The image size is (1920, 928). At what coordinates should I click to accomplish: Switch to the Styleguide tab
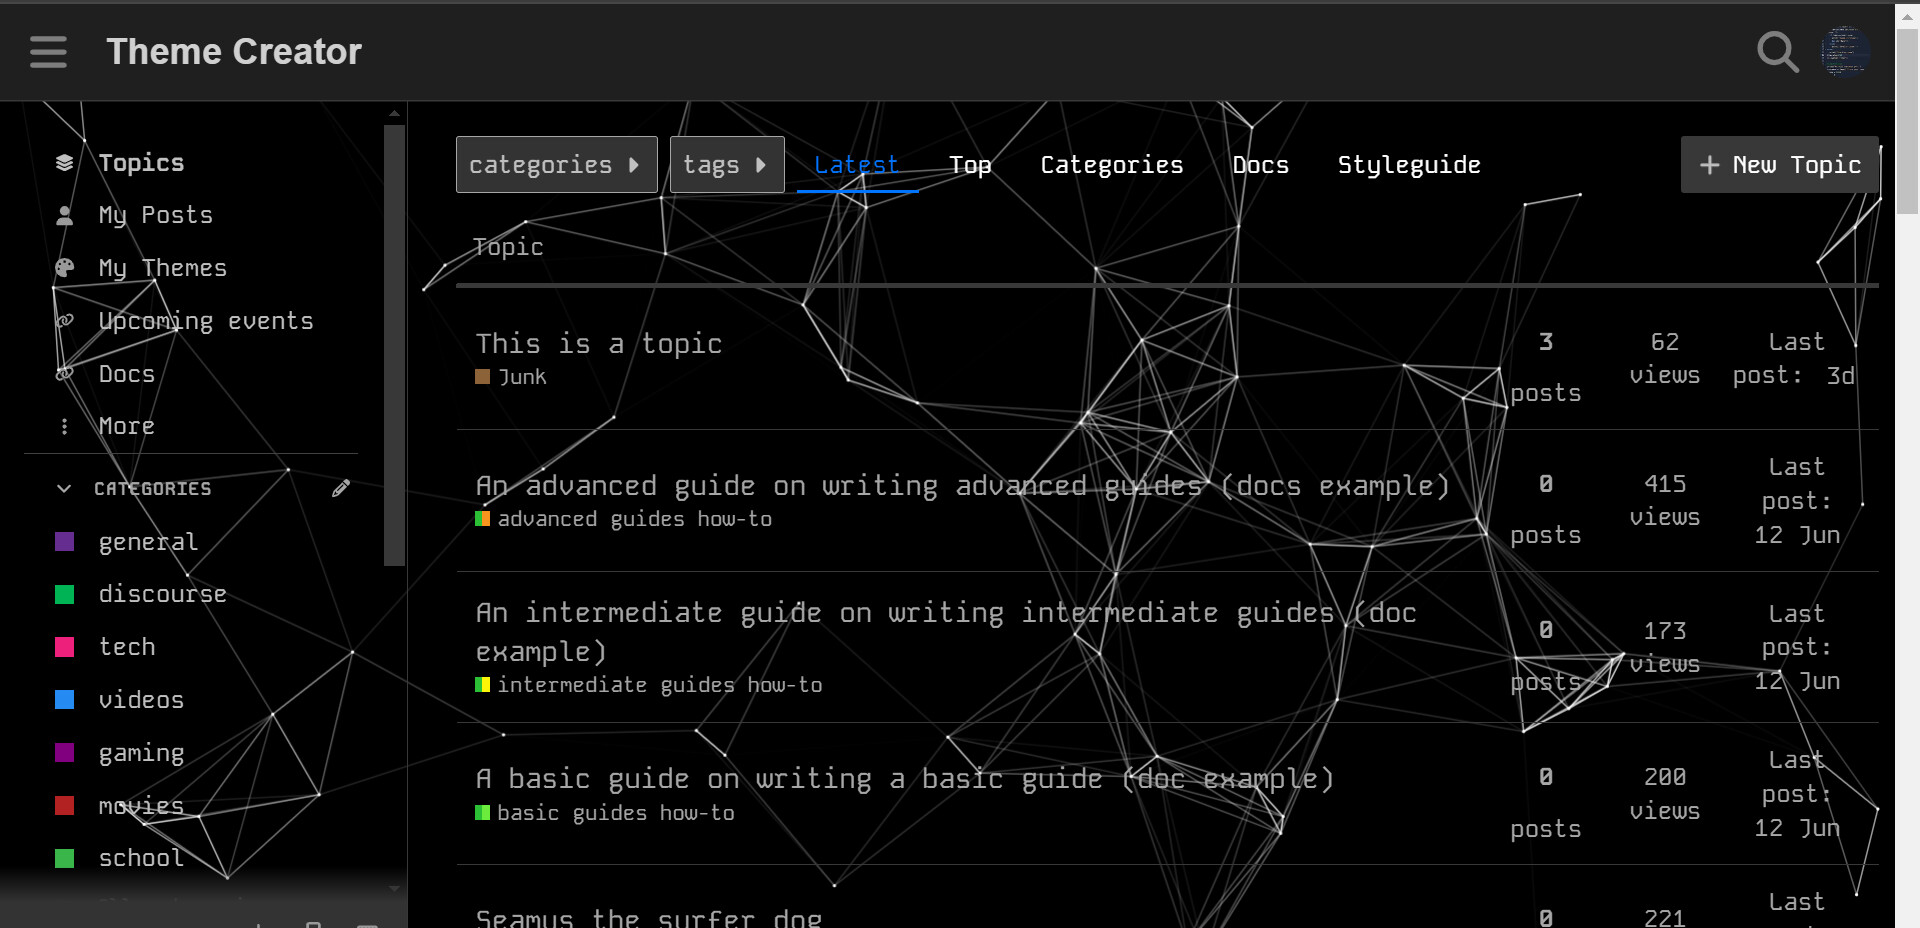click(x=1408, y=165)
